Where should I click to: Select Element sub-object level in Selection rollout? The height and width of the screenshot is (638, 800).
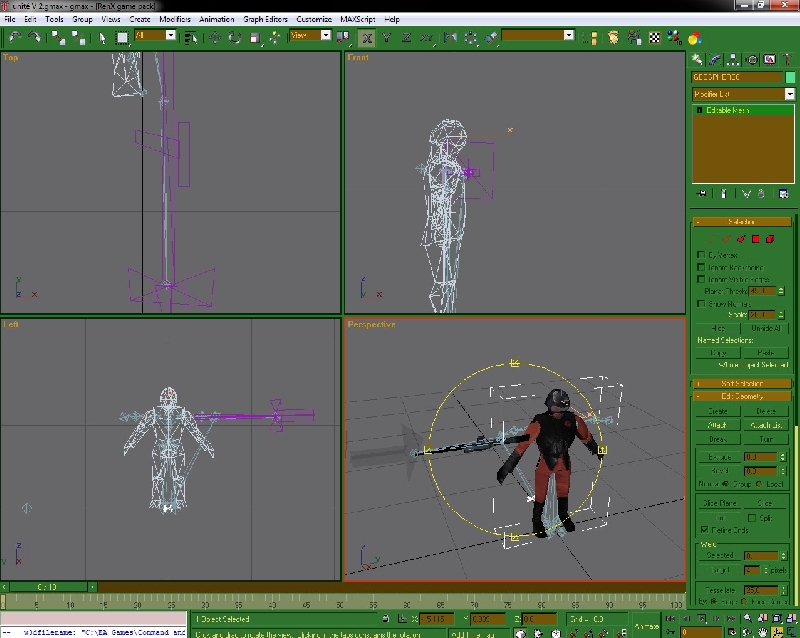tap(771, 239)
